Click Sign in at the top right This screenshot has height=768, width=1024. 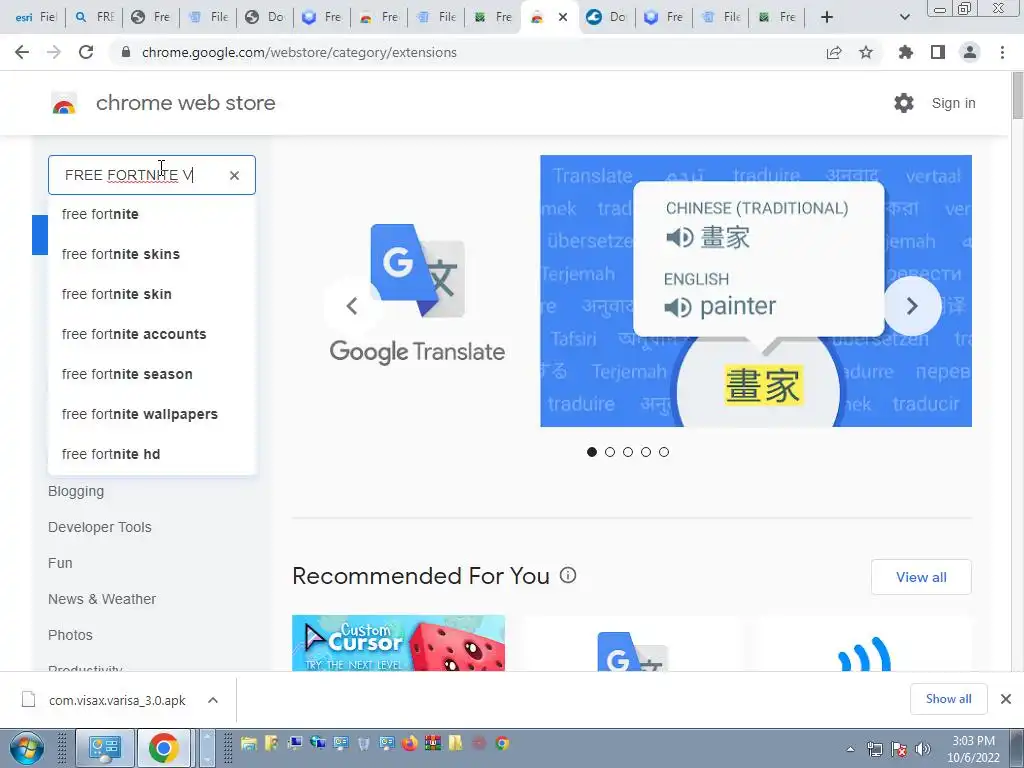click(953, 103)
